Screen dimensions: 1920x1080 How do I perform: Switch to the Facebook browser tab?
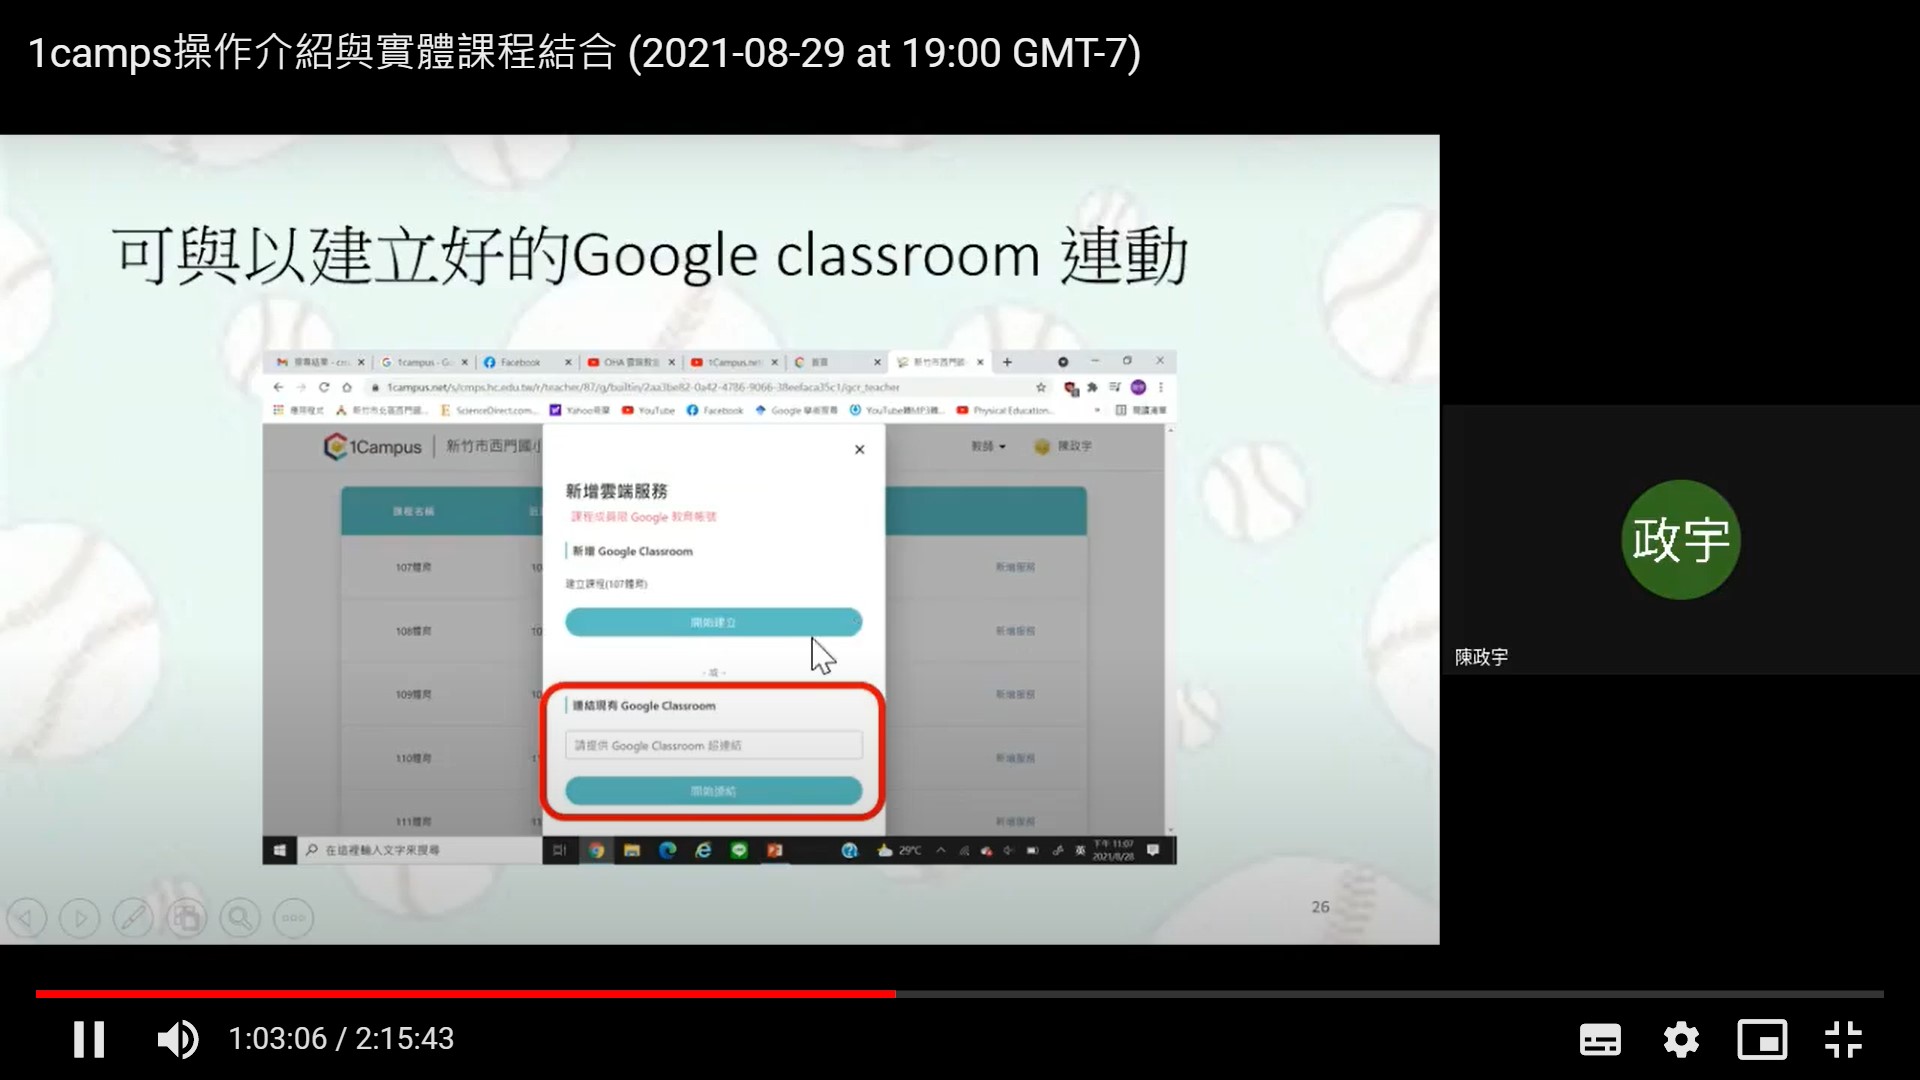tap(520, 362)
